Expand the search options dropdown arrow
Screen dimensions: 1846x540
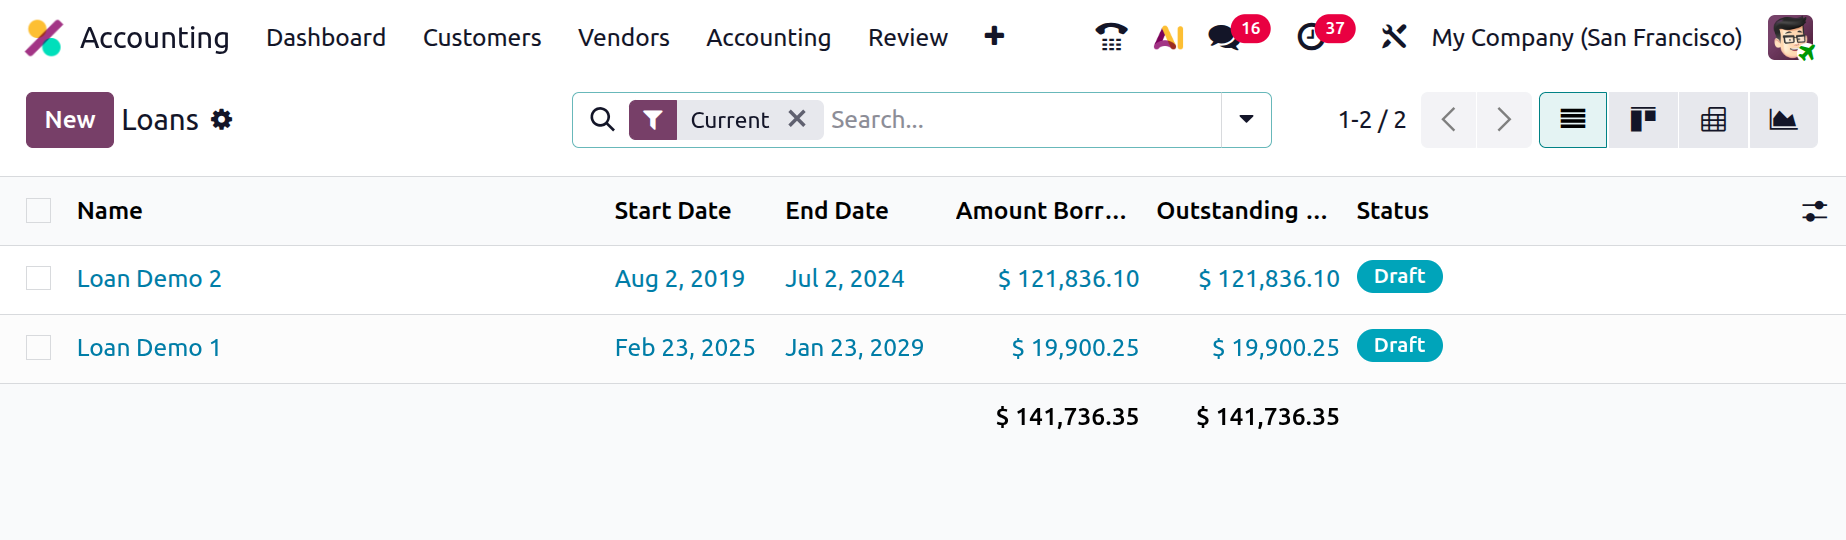tap(1246, 120)
